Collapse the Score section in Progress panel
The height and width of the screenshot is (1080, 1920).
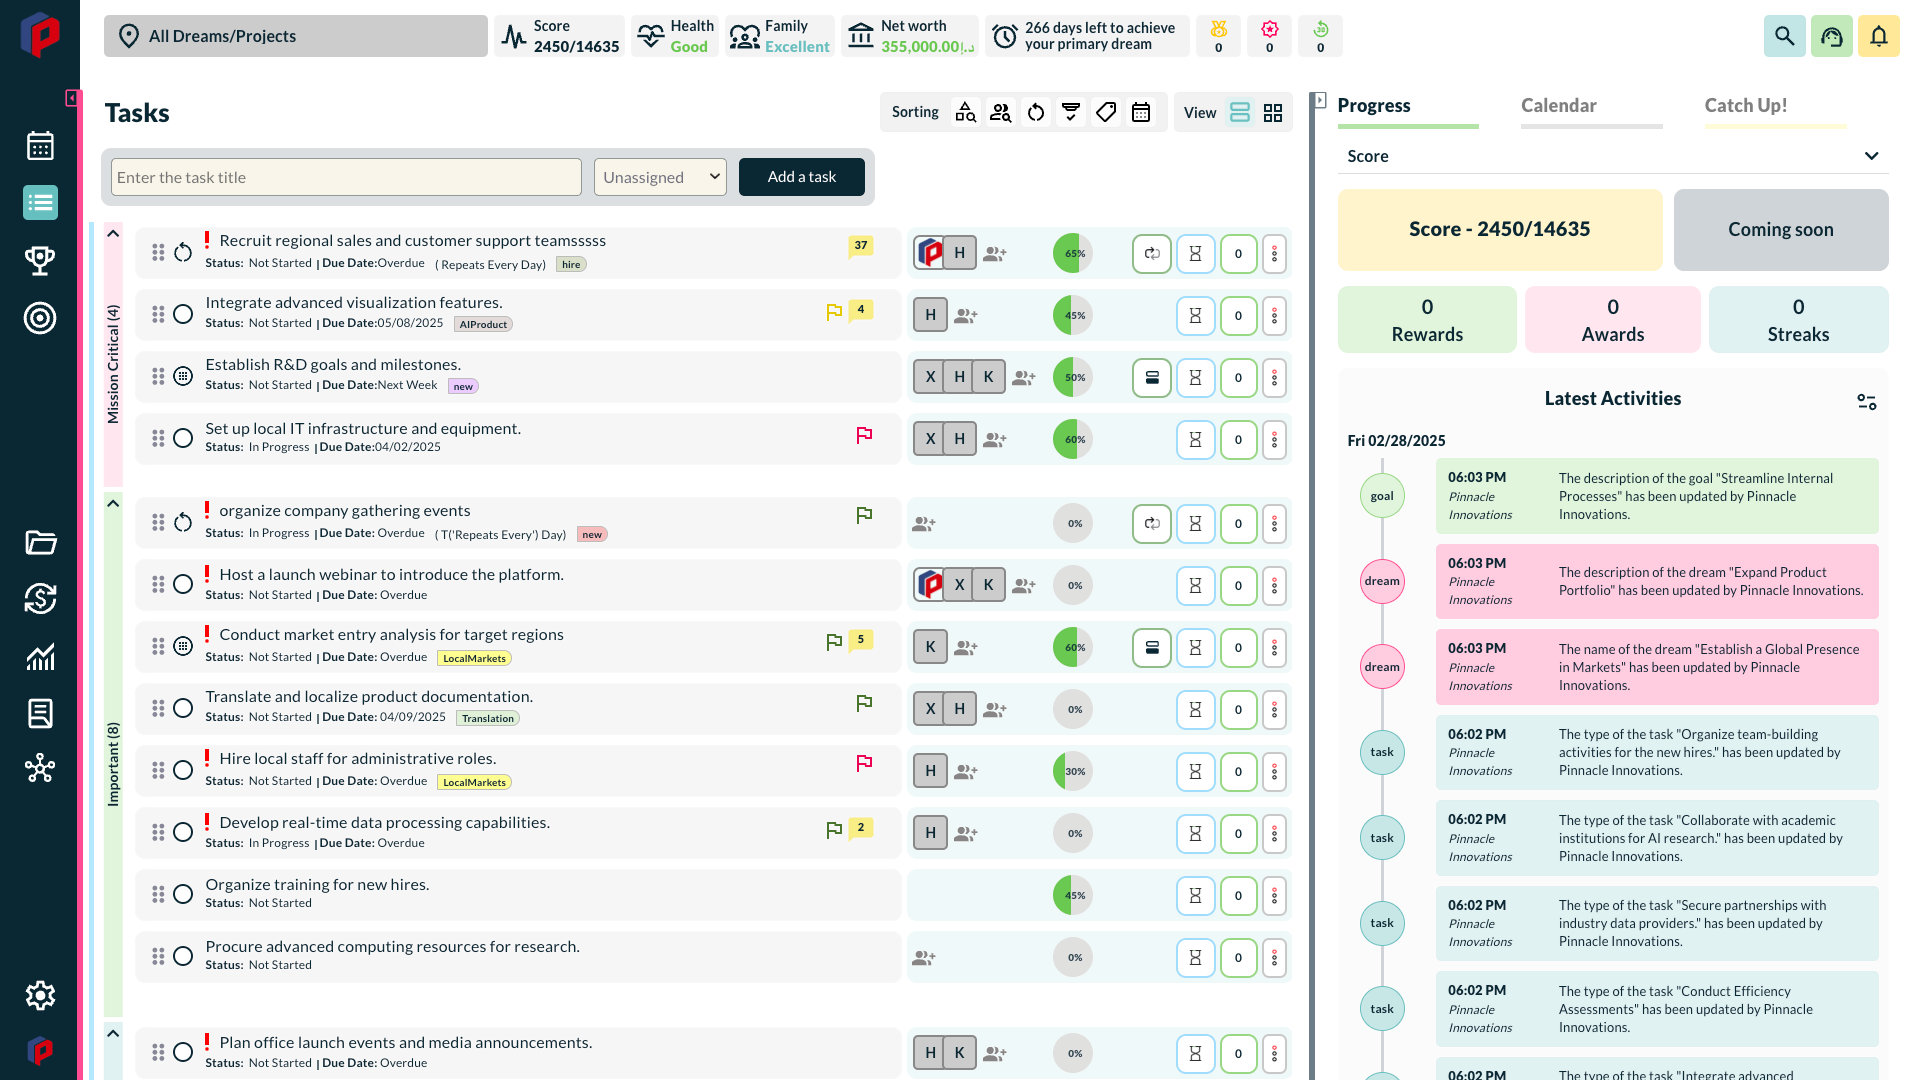(x=1871, y=156)
